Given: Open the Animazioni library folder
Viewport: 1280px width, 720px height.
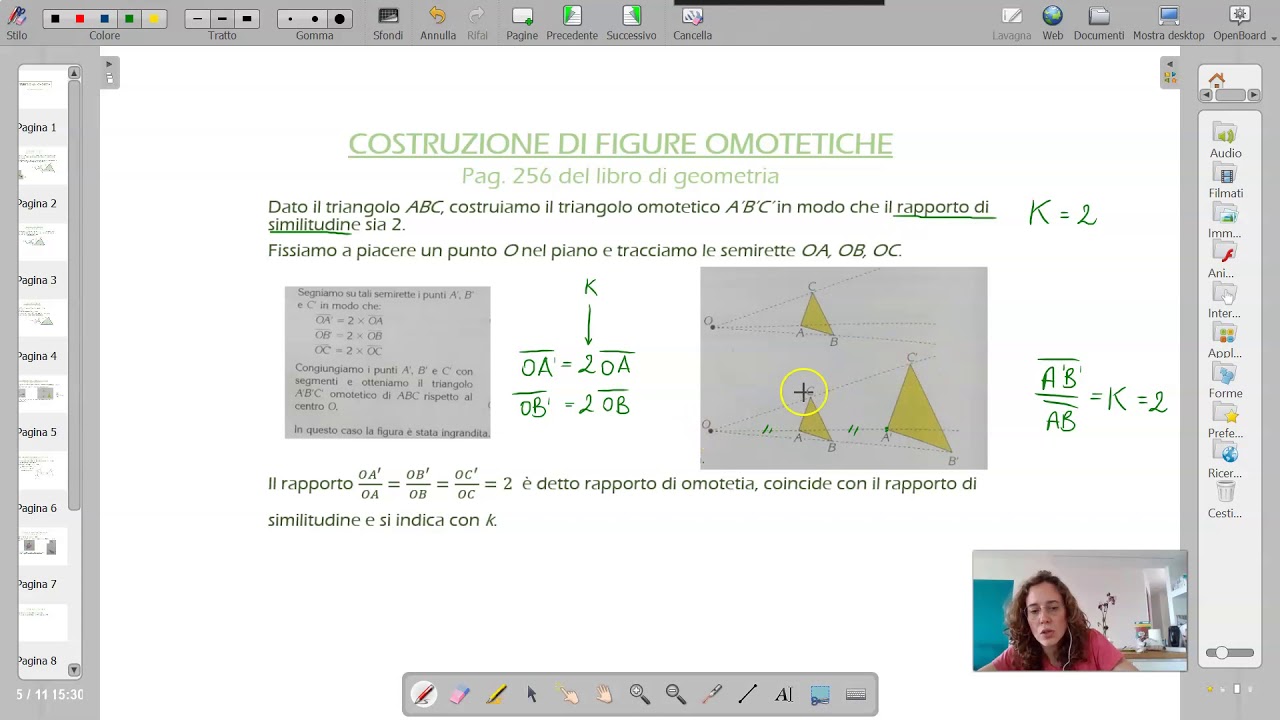Looking at the screenshot, I should pyautogui.click(x=1225, y=262).
